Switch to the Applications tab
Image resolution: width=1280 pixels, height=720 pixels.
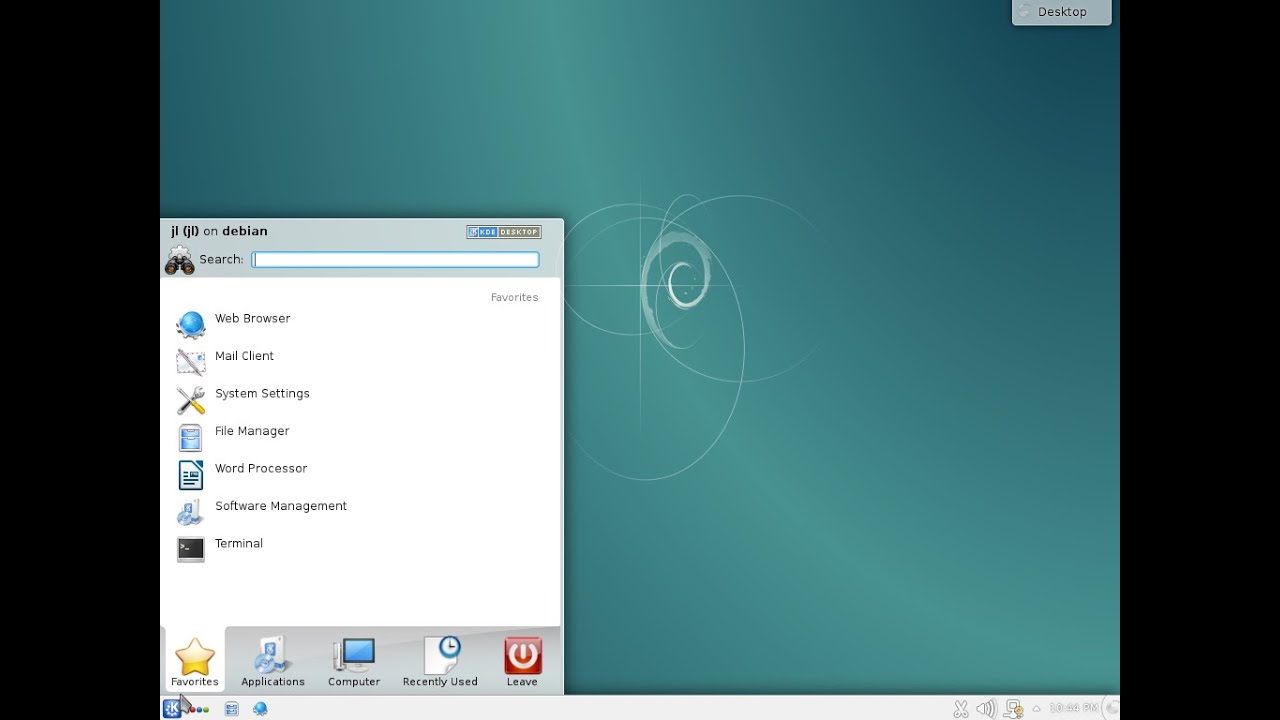272,662
